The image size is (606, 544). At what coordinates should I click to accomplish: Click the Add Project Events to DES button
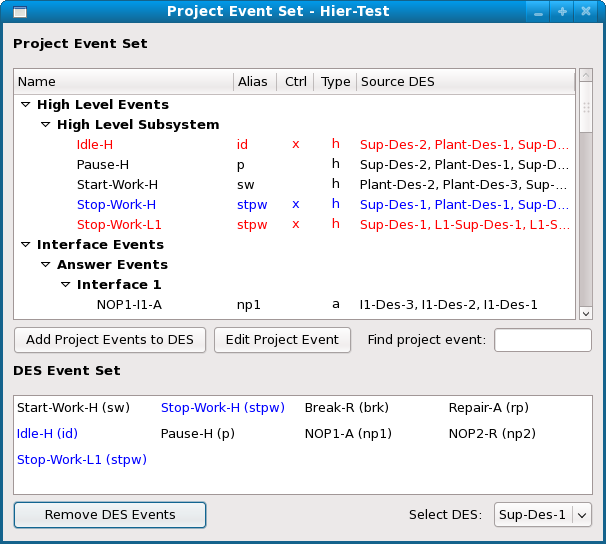click(x=110, y=340)
